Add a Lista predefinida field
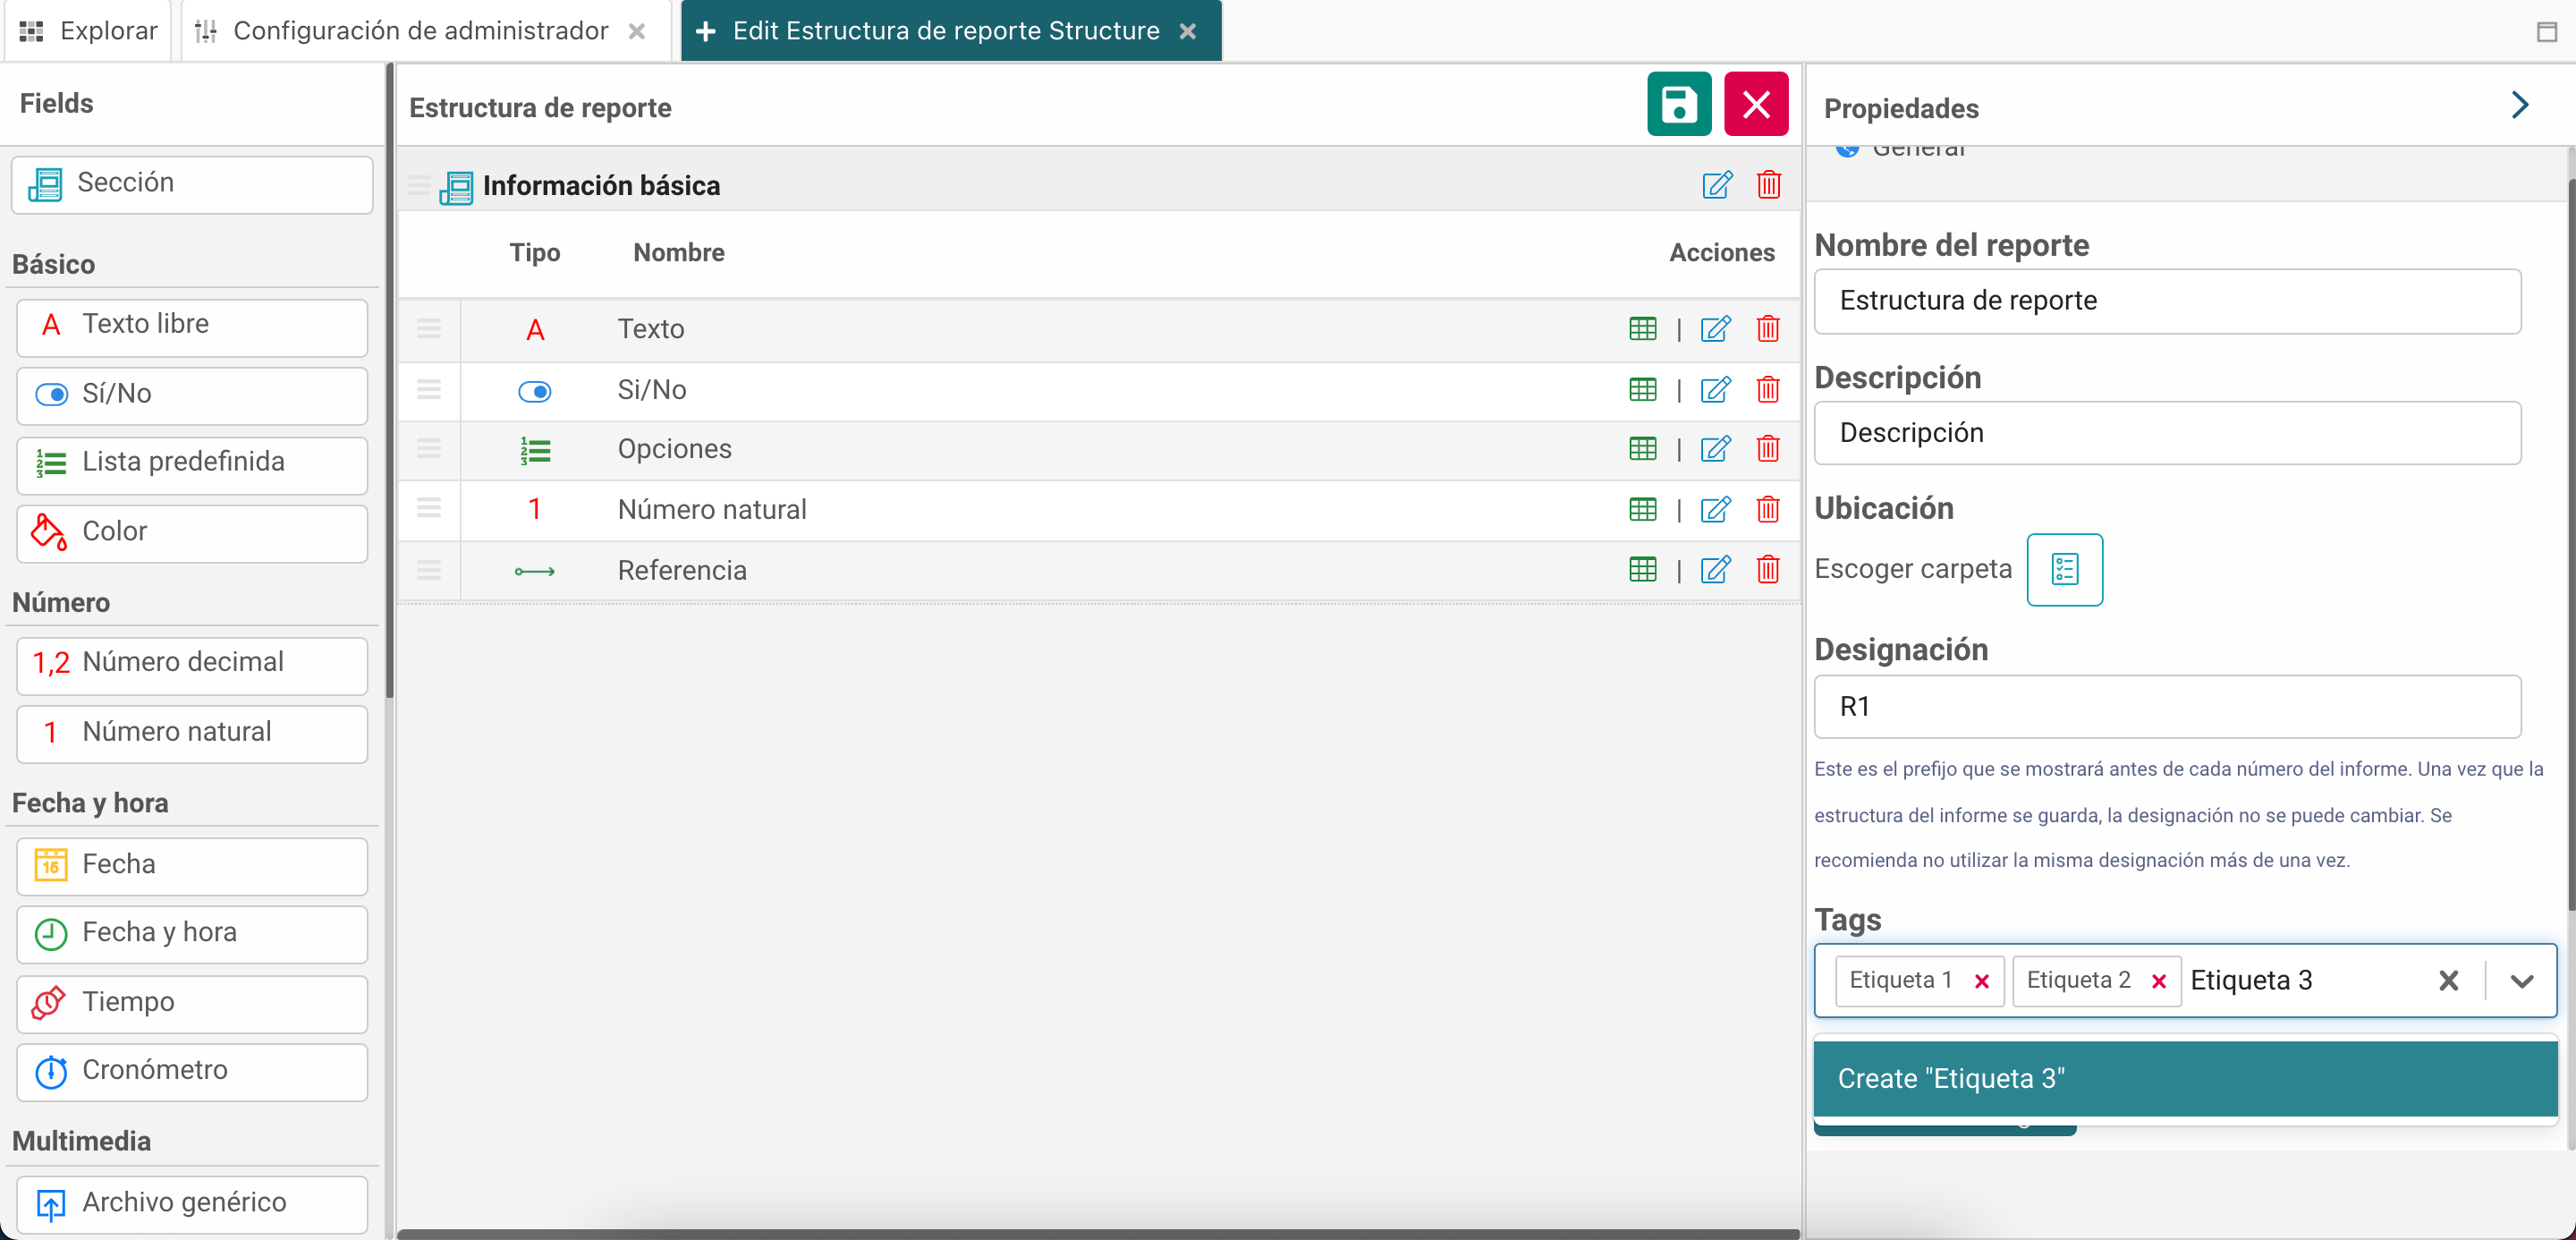Screen dimensions: 2576x1240 point(192,464)
